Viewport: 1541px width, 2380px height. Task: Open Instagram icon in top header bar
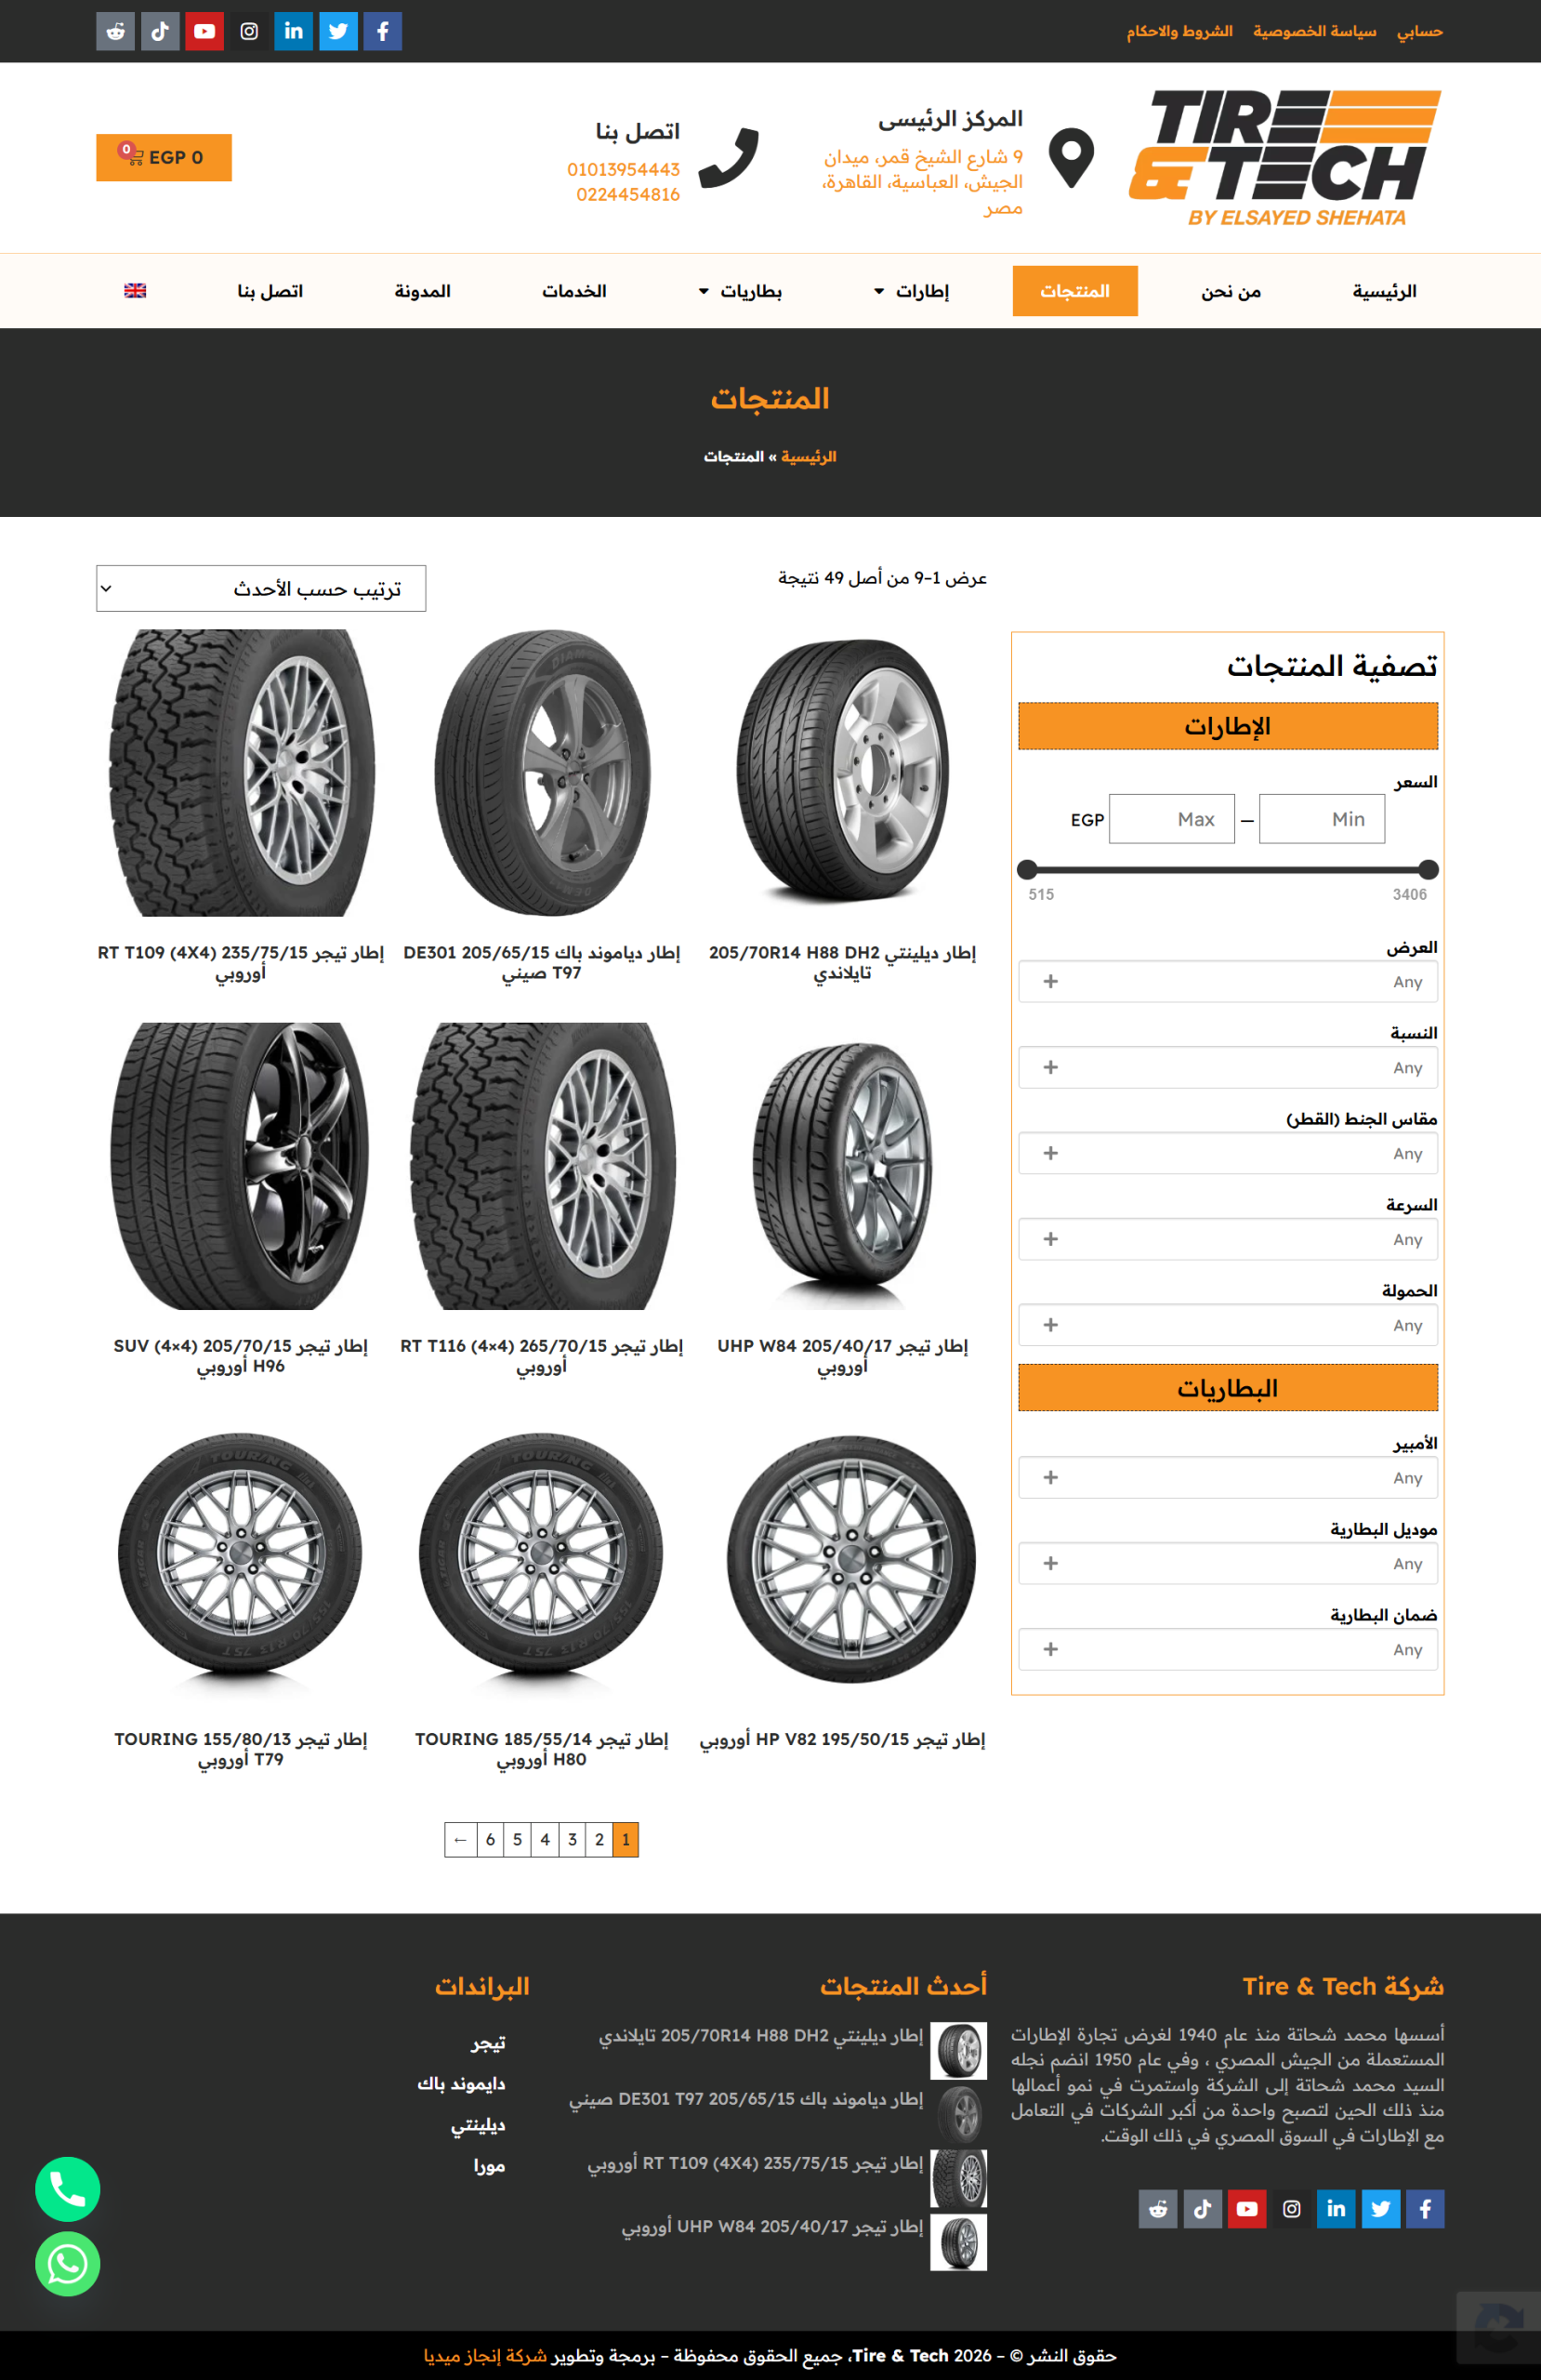click(249, 31)
